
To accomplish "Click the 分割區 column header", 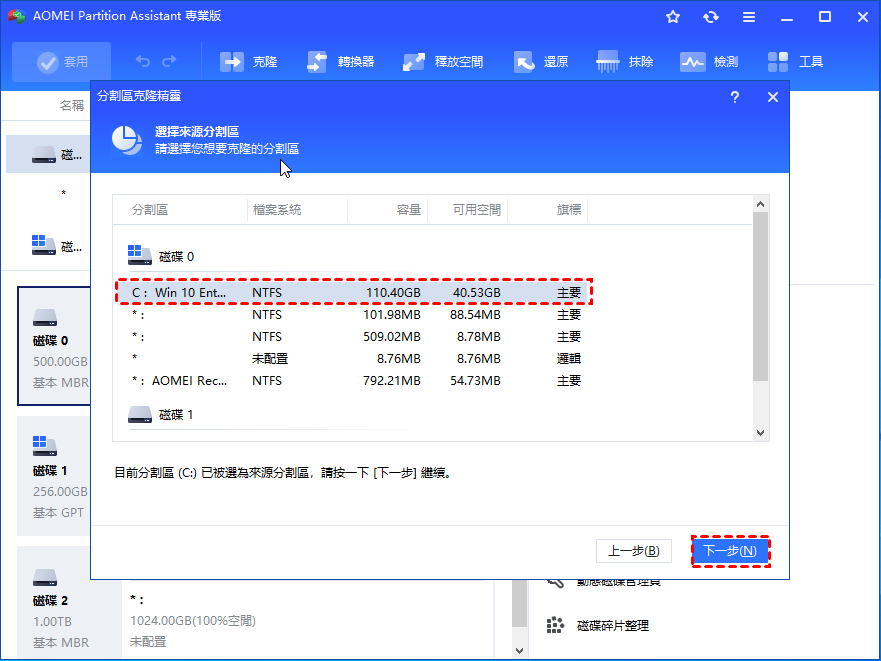I will [x=150, y=210].
